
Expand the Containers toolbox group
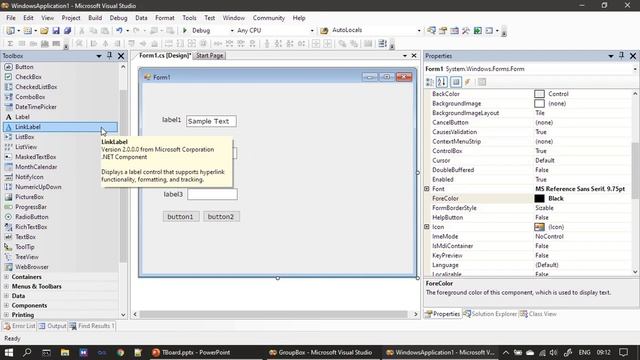[6, 277]
